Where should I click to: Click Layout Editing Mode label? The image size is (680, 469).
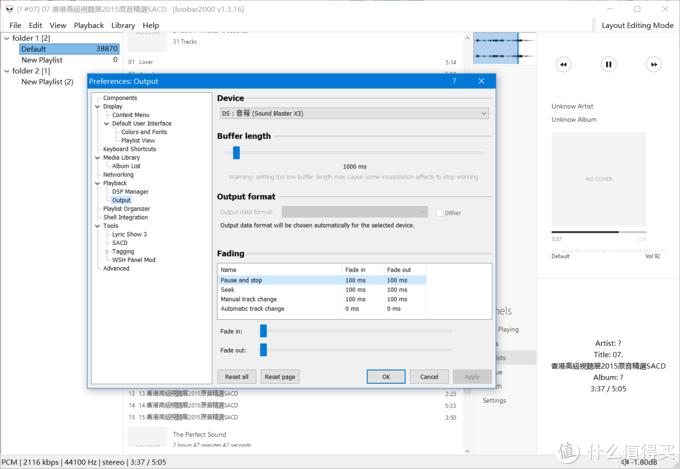(x=638, y=25)
